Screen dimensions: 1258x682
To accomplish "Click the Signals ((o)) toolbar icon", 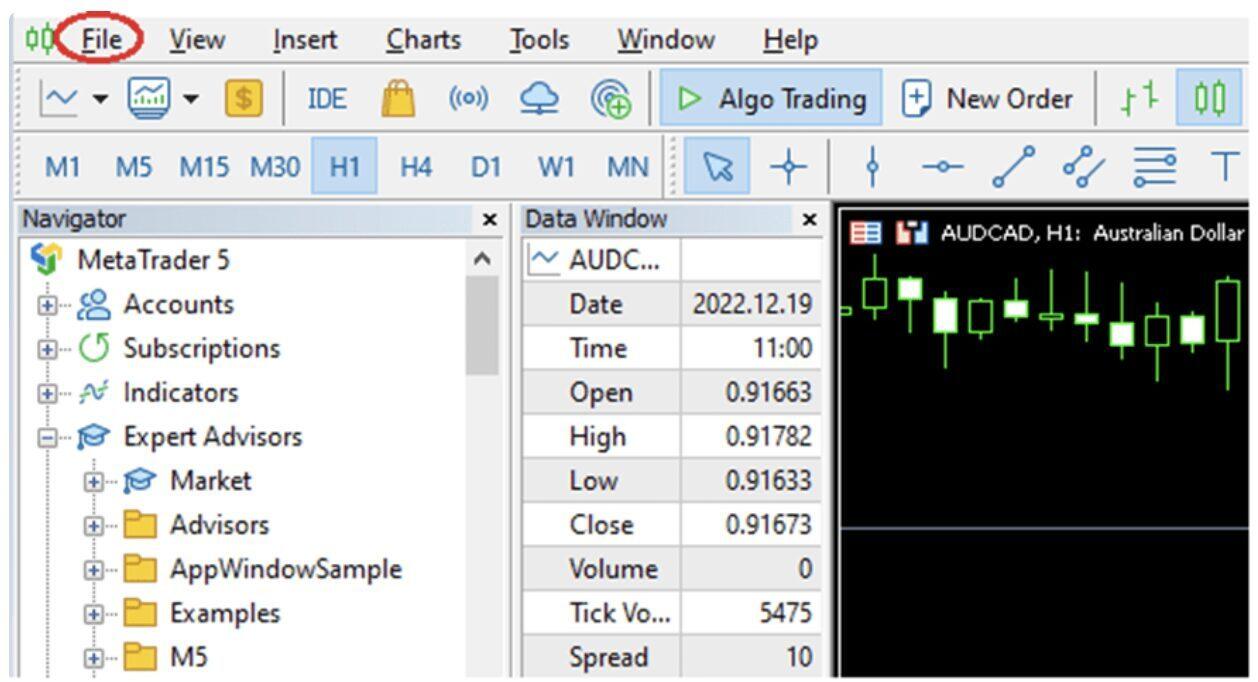I will coord(467,97).
